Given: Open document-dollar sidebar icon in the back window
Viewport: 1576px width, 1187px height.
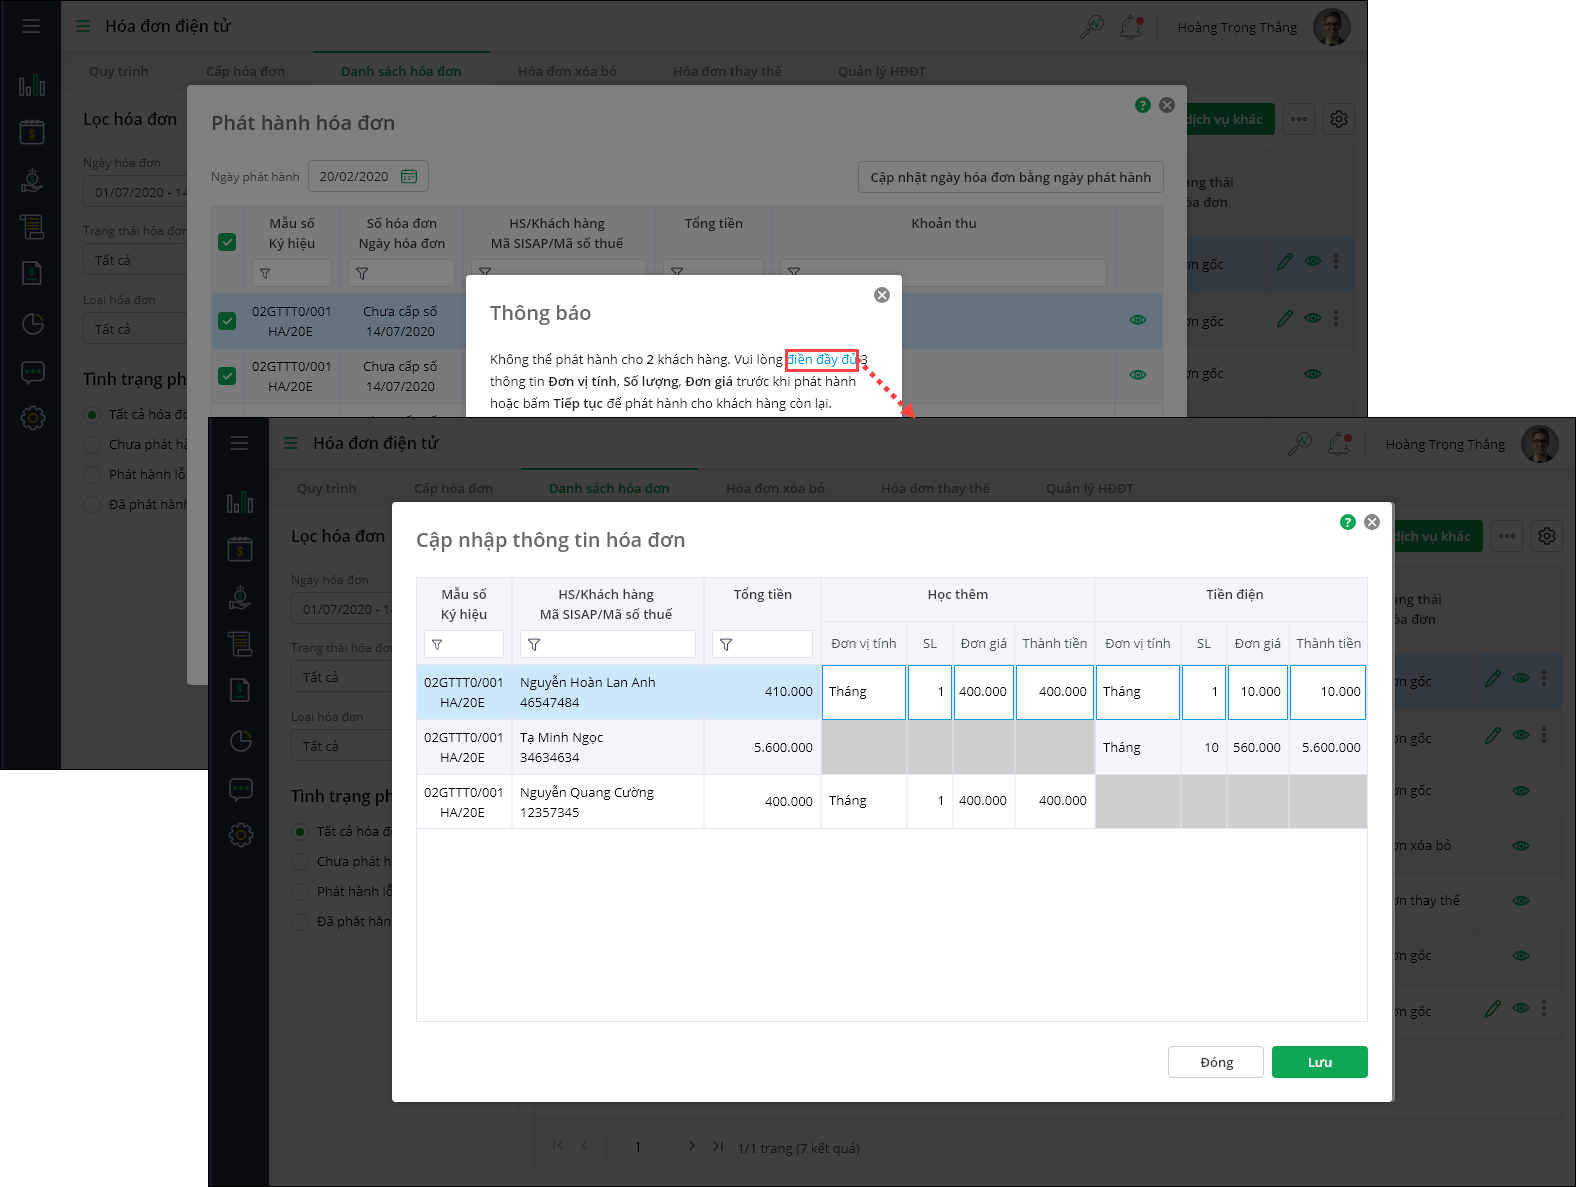Looking at the screenshot, I should tap(32, 273).
